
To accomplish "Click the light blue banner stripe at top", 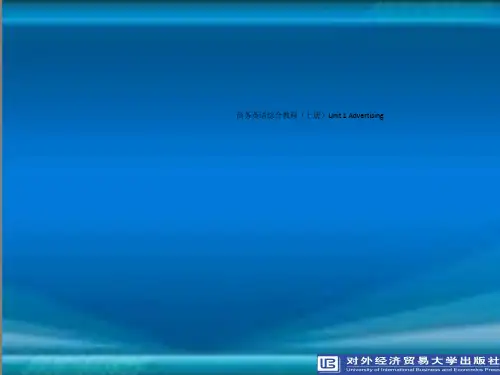I will 250,15.
